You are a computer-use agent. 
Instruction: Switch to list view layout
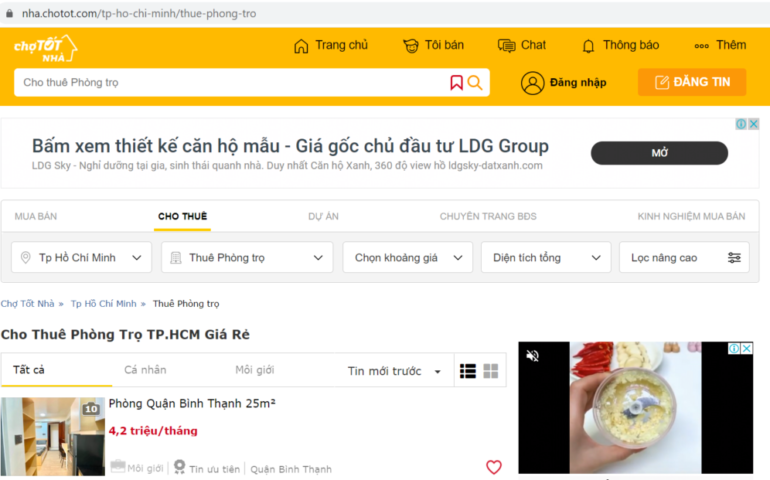(468, 371)
